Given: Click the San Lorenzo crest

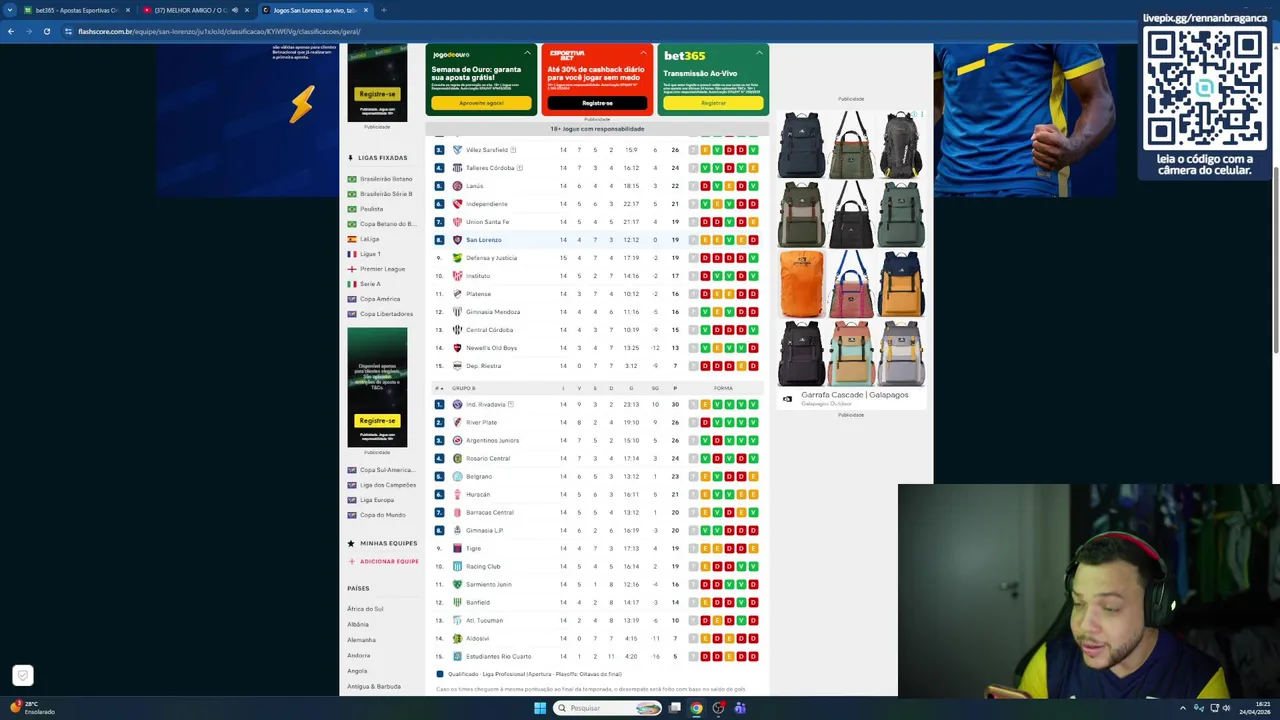Looking at the screenshot, I should point(457,240).
